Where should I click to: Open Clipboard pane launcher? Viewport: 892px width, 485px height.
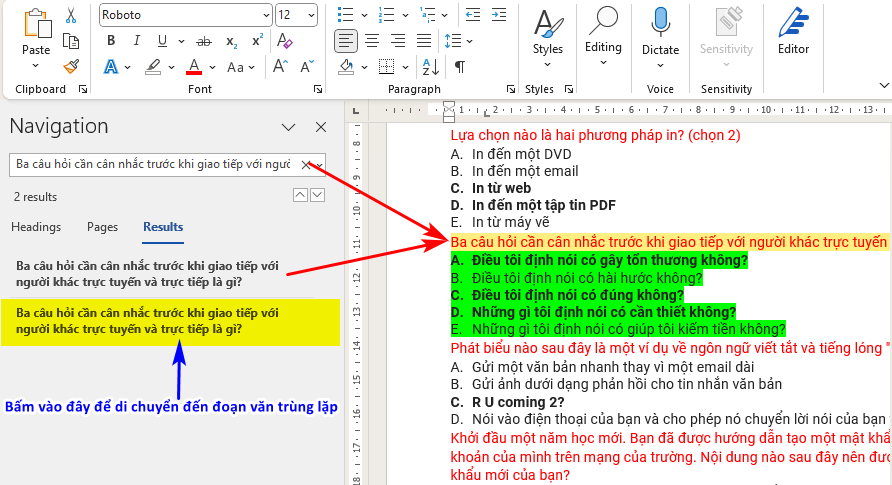tap(83, 89)
